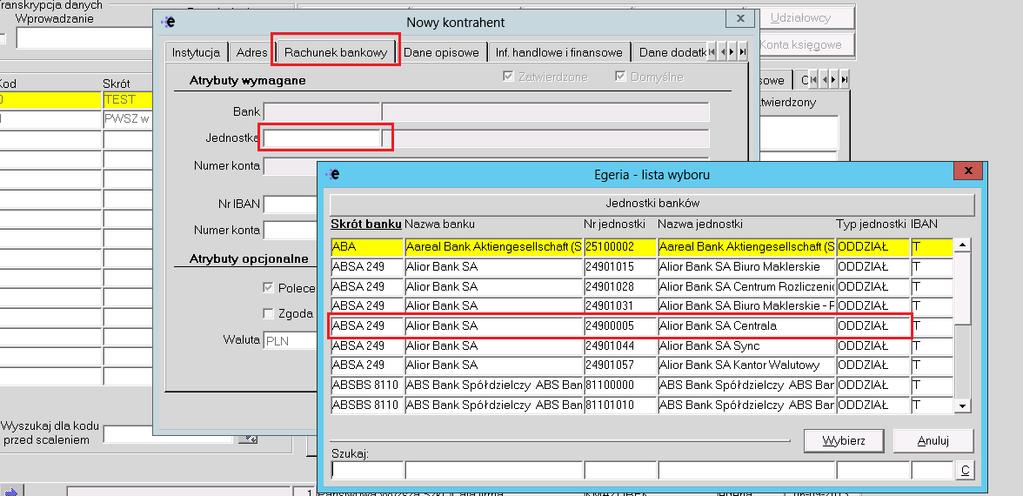Select the Dane dodatkowe tab
The width and height of the screenshot is (1023, 496).
click(x=670, y=53)
